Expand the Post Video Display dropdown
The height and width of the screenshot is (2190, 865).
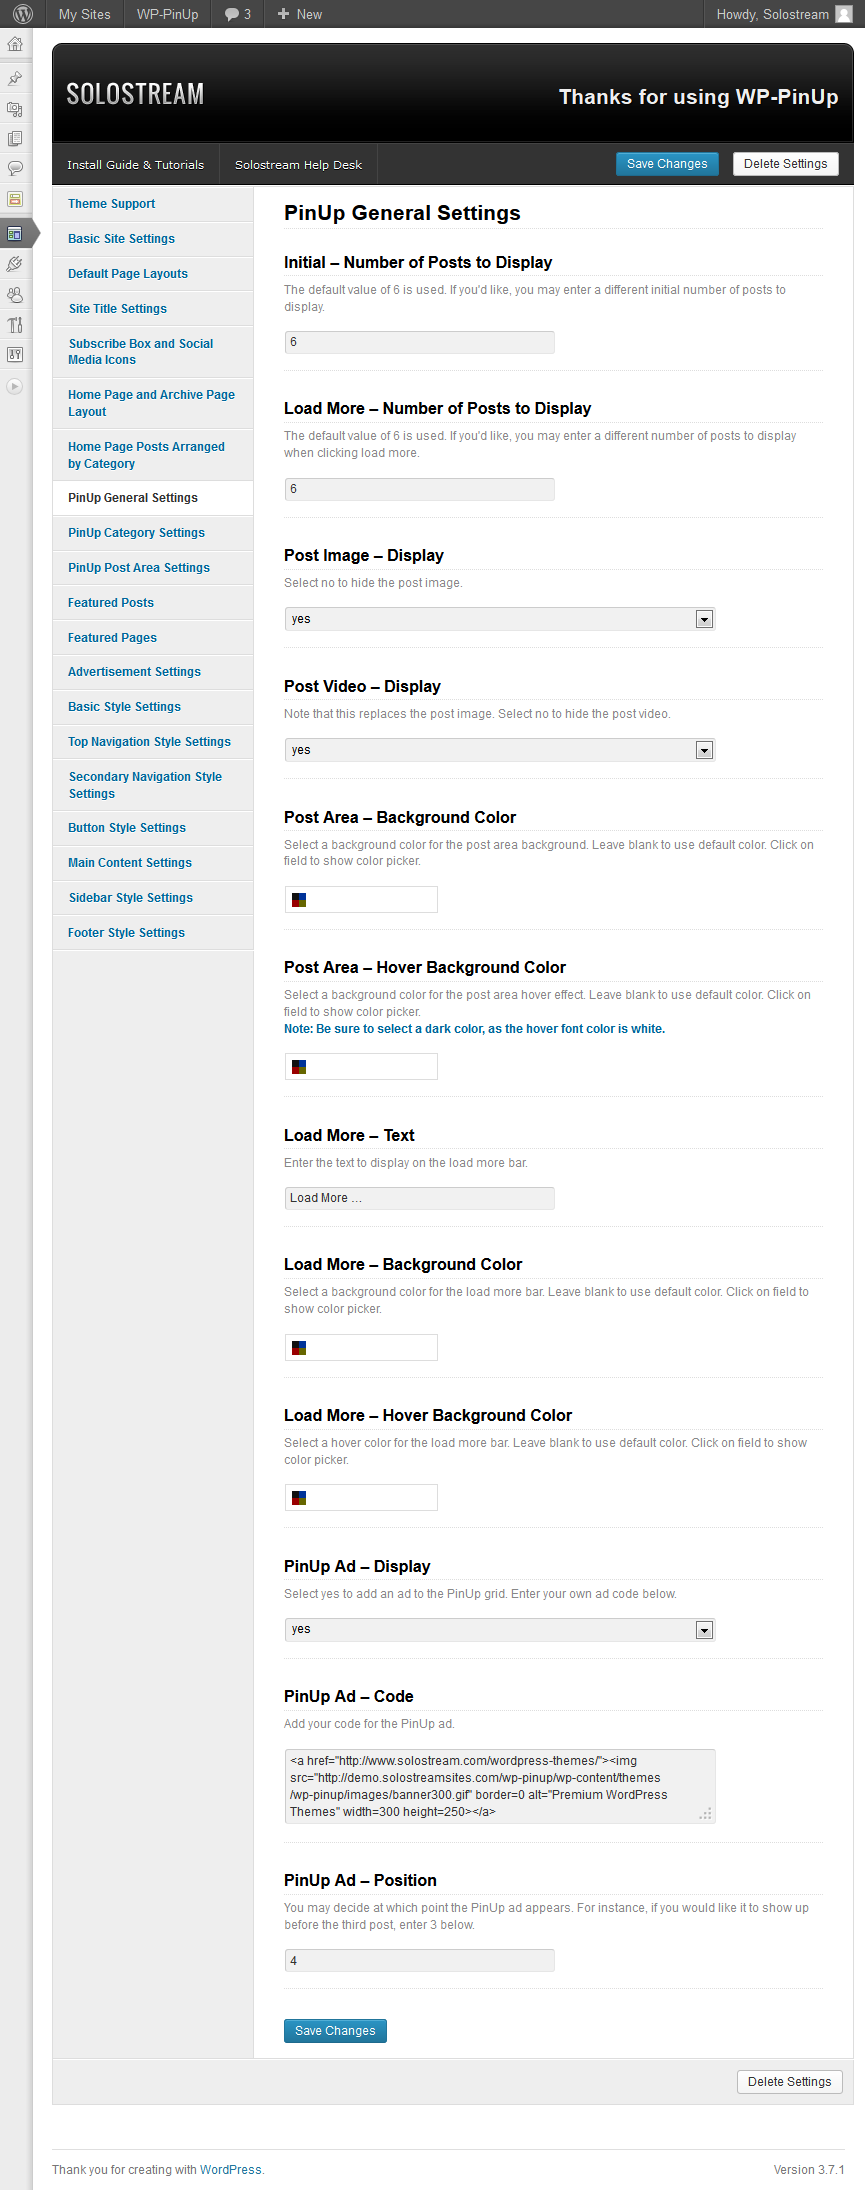[500, 750]
